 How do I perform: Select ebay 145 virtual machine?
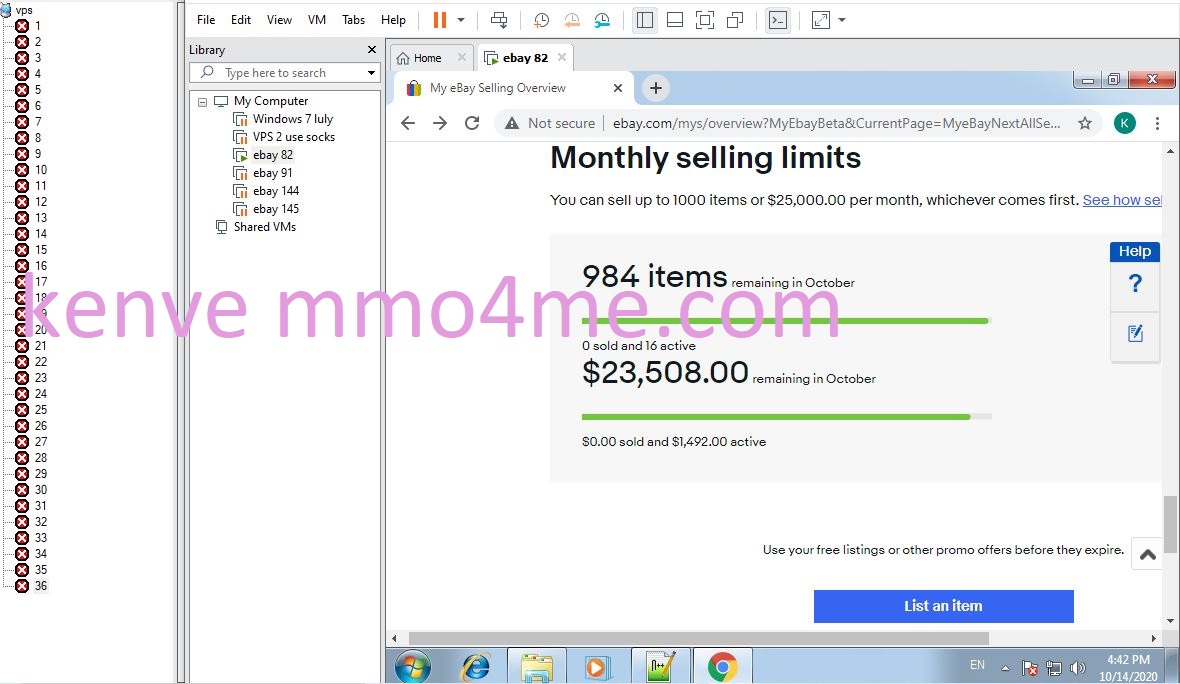275,209
